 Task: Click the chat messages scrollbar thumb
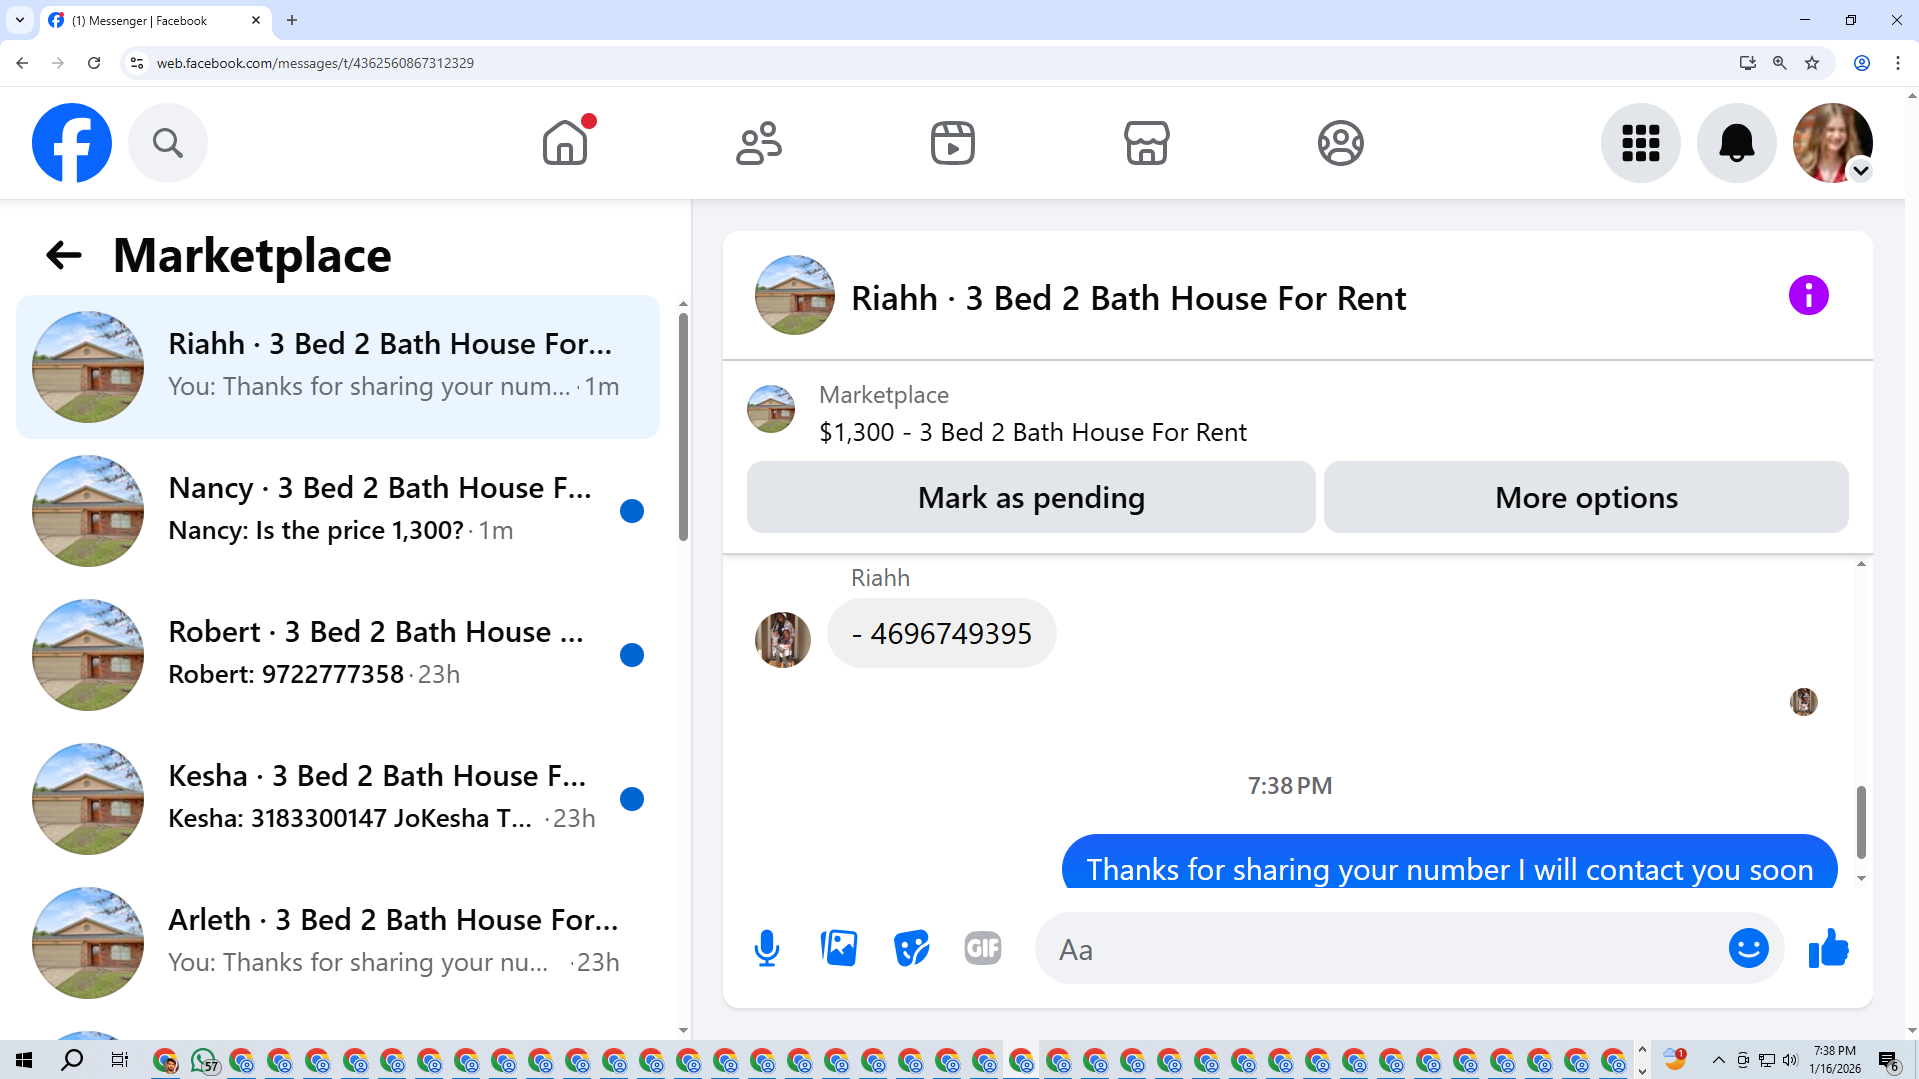pyautogui.click(x=1861, y=822)
